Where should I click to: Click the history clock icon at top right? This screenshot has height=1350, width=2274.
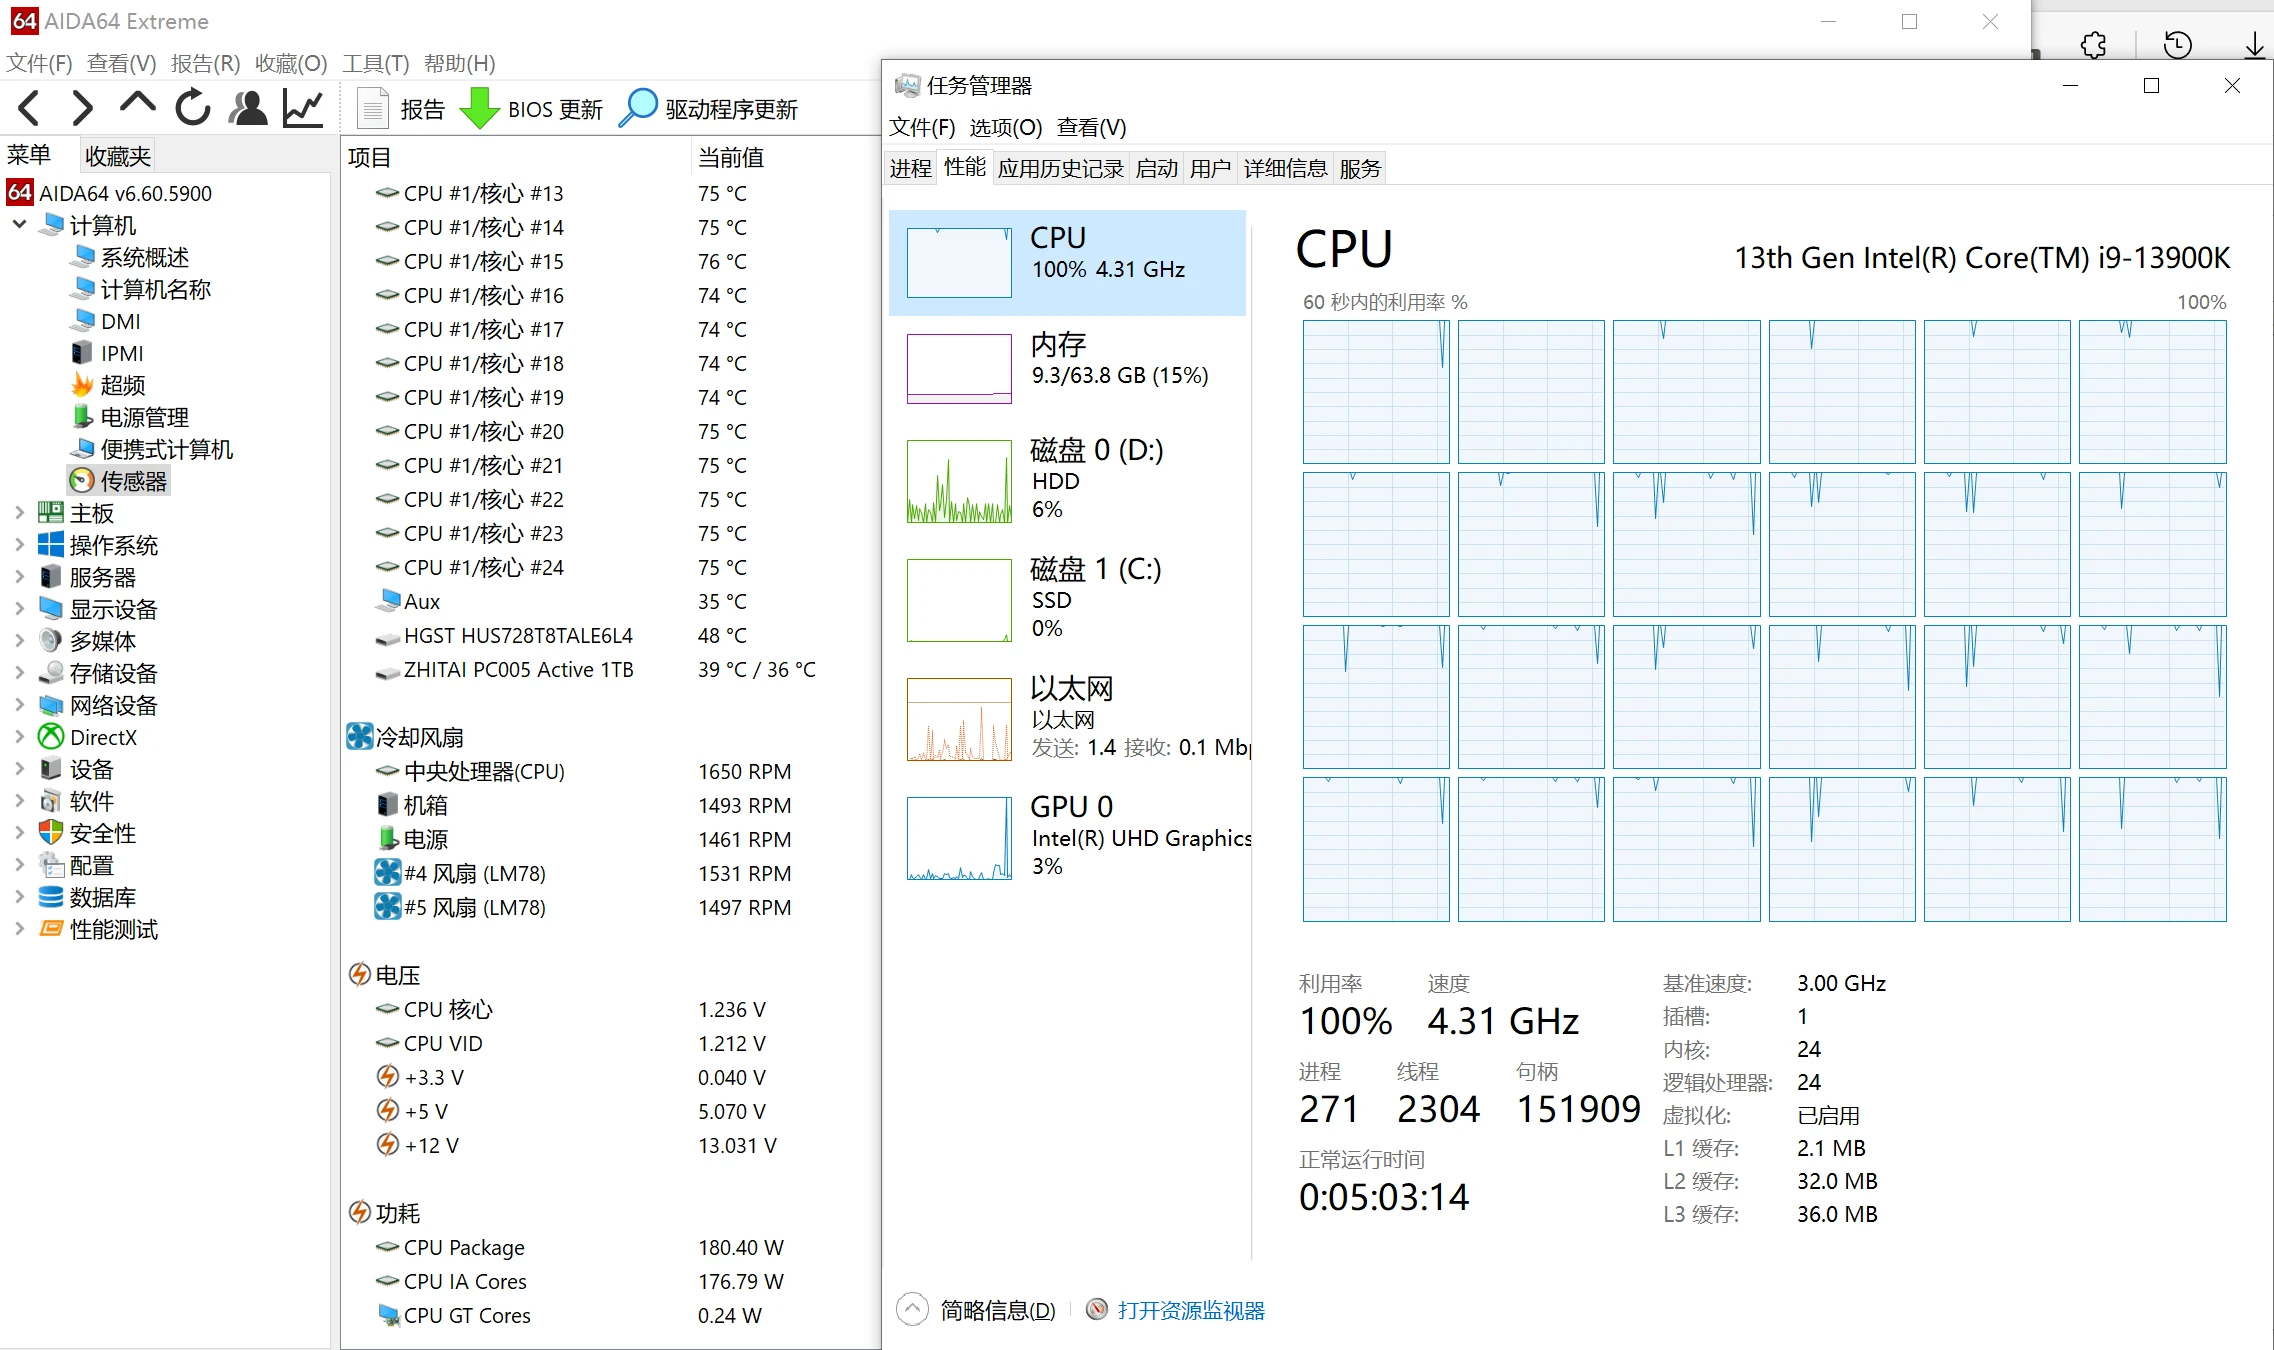pyautogui.click(x=2177, y=45)
